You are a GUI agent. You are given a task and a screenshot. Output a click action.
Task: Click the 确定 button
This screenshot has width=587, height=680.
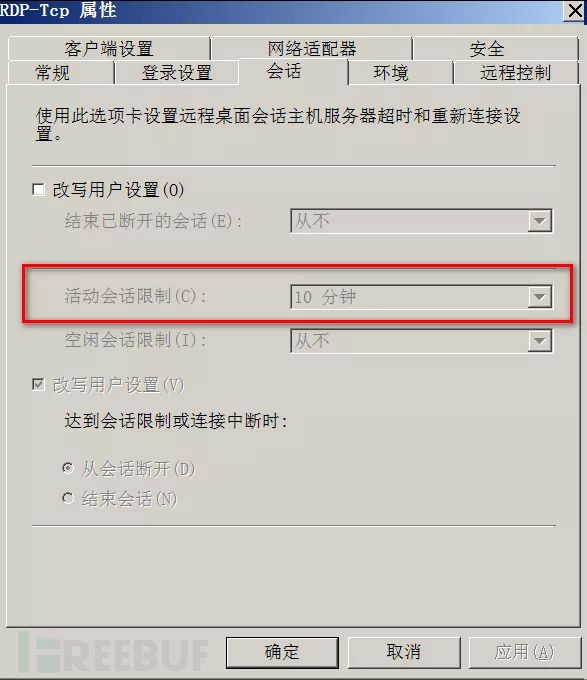(x=282, y=652)
